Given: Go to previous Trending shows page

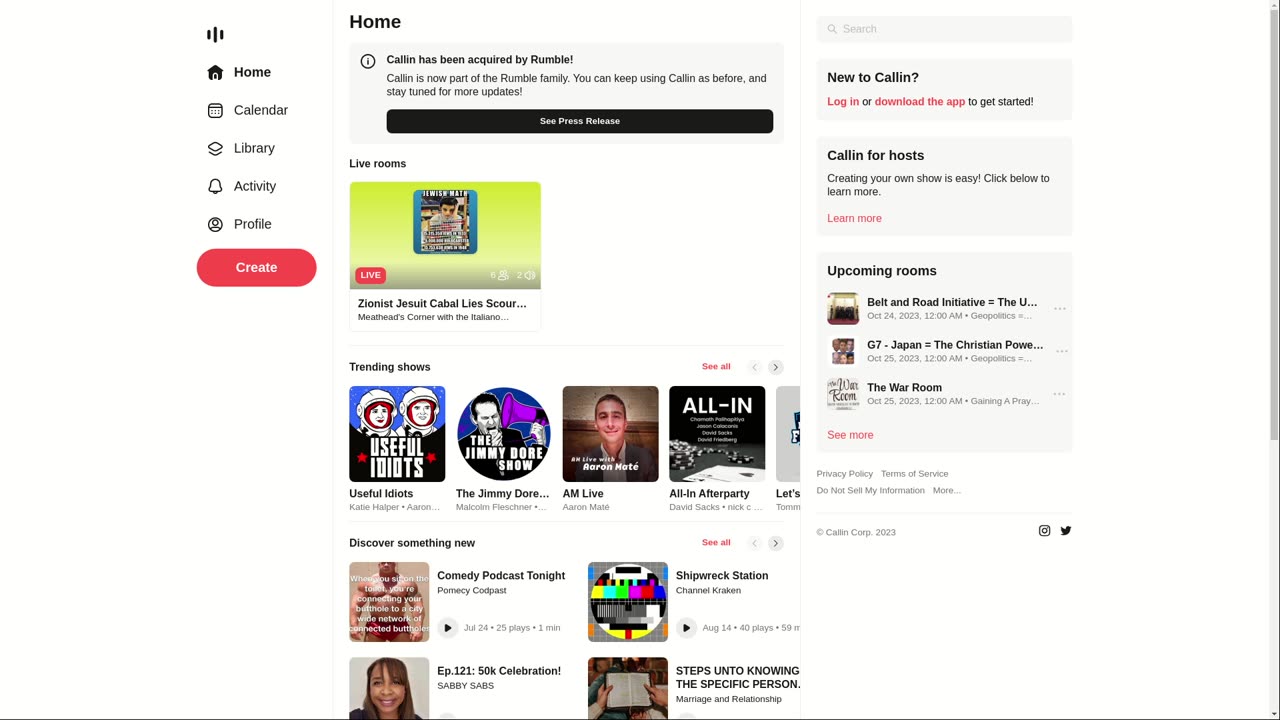Looking at the screenshot, I should (755, 367).
